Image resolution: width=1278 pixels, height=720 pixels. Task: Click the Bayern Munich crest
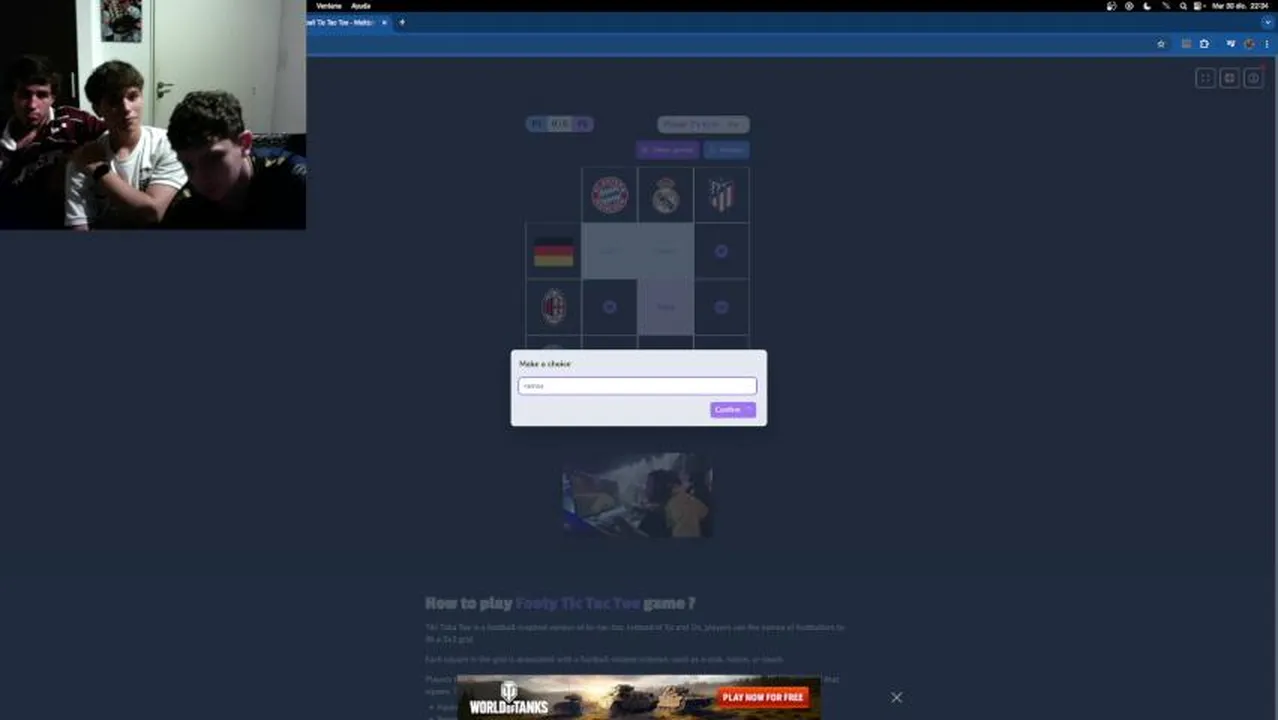pos(609,195)
